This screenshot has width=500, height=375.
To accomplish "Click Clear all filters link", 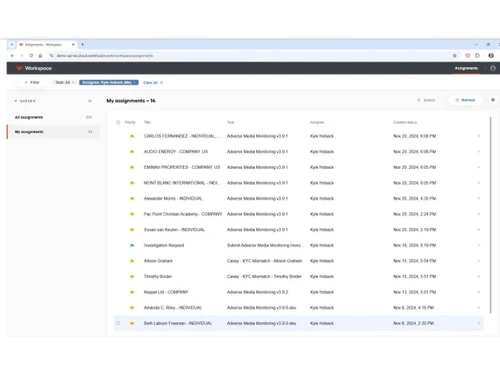I will [x=153, y=82].
